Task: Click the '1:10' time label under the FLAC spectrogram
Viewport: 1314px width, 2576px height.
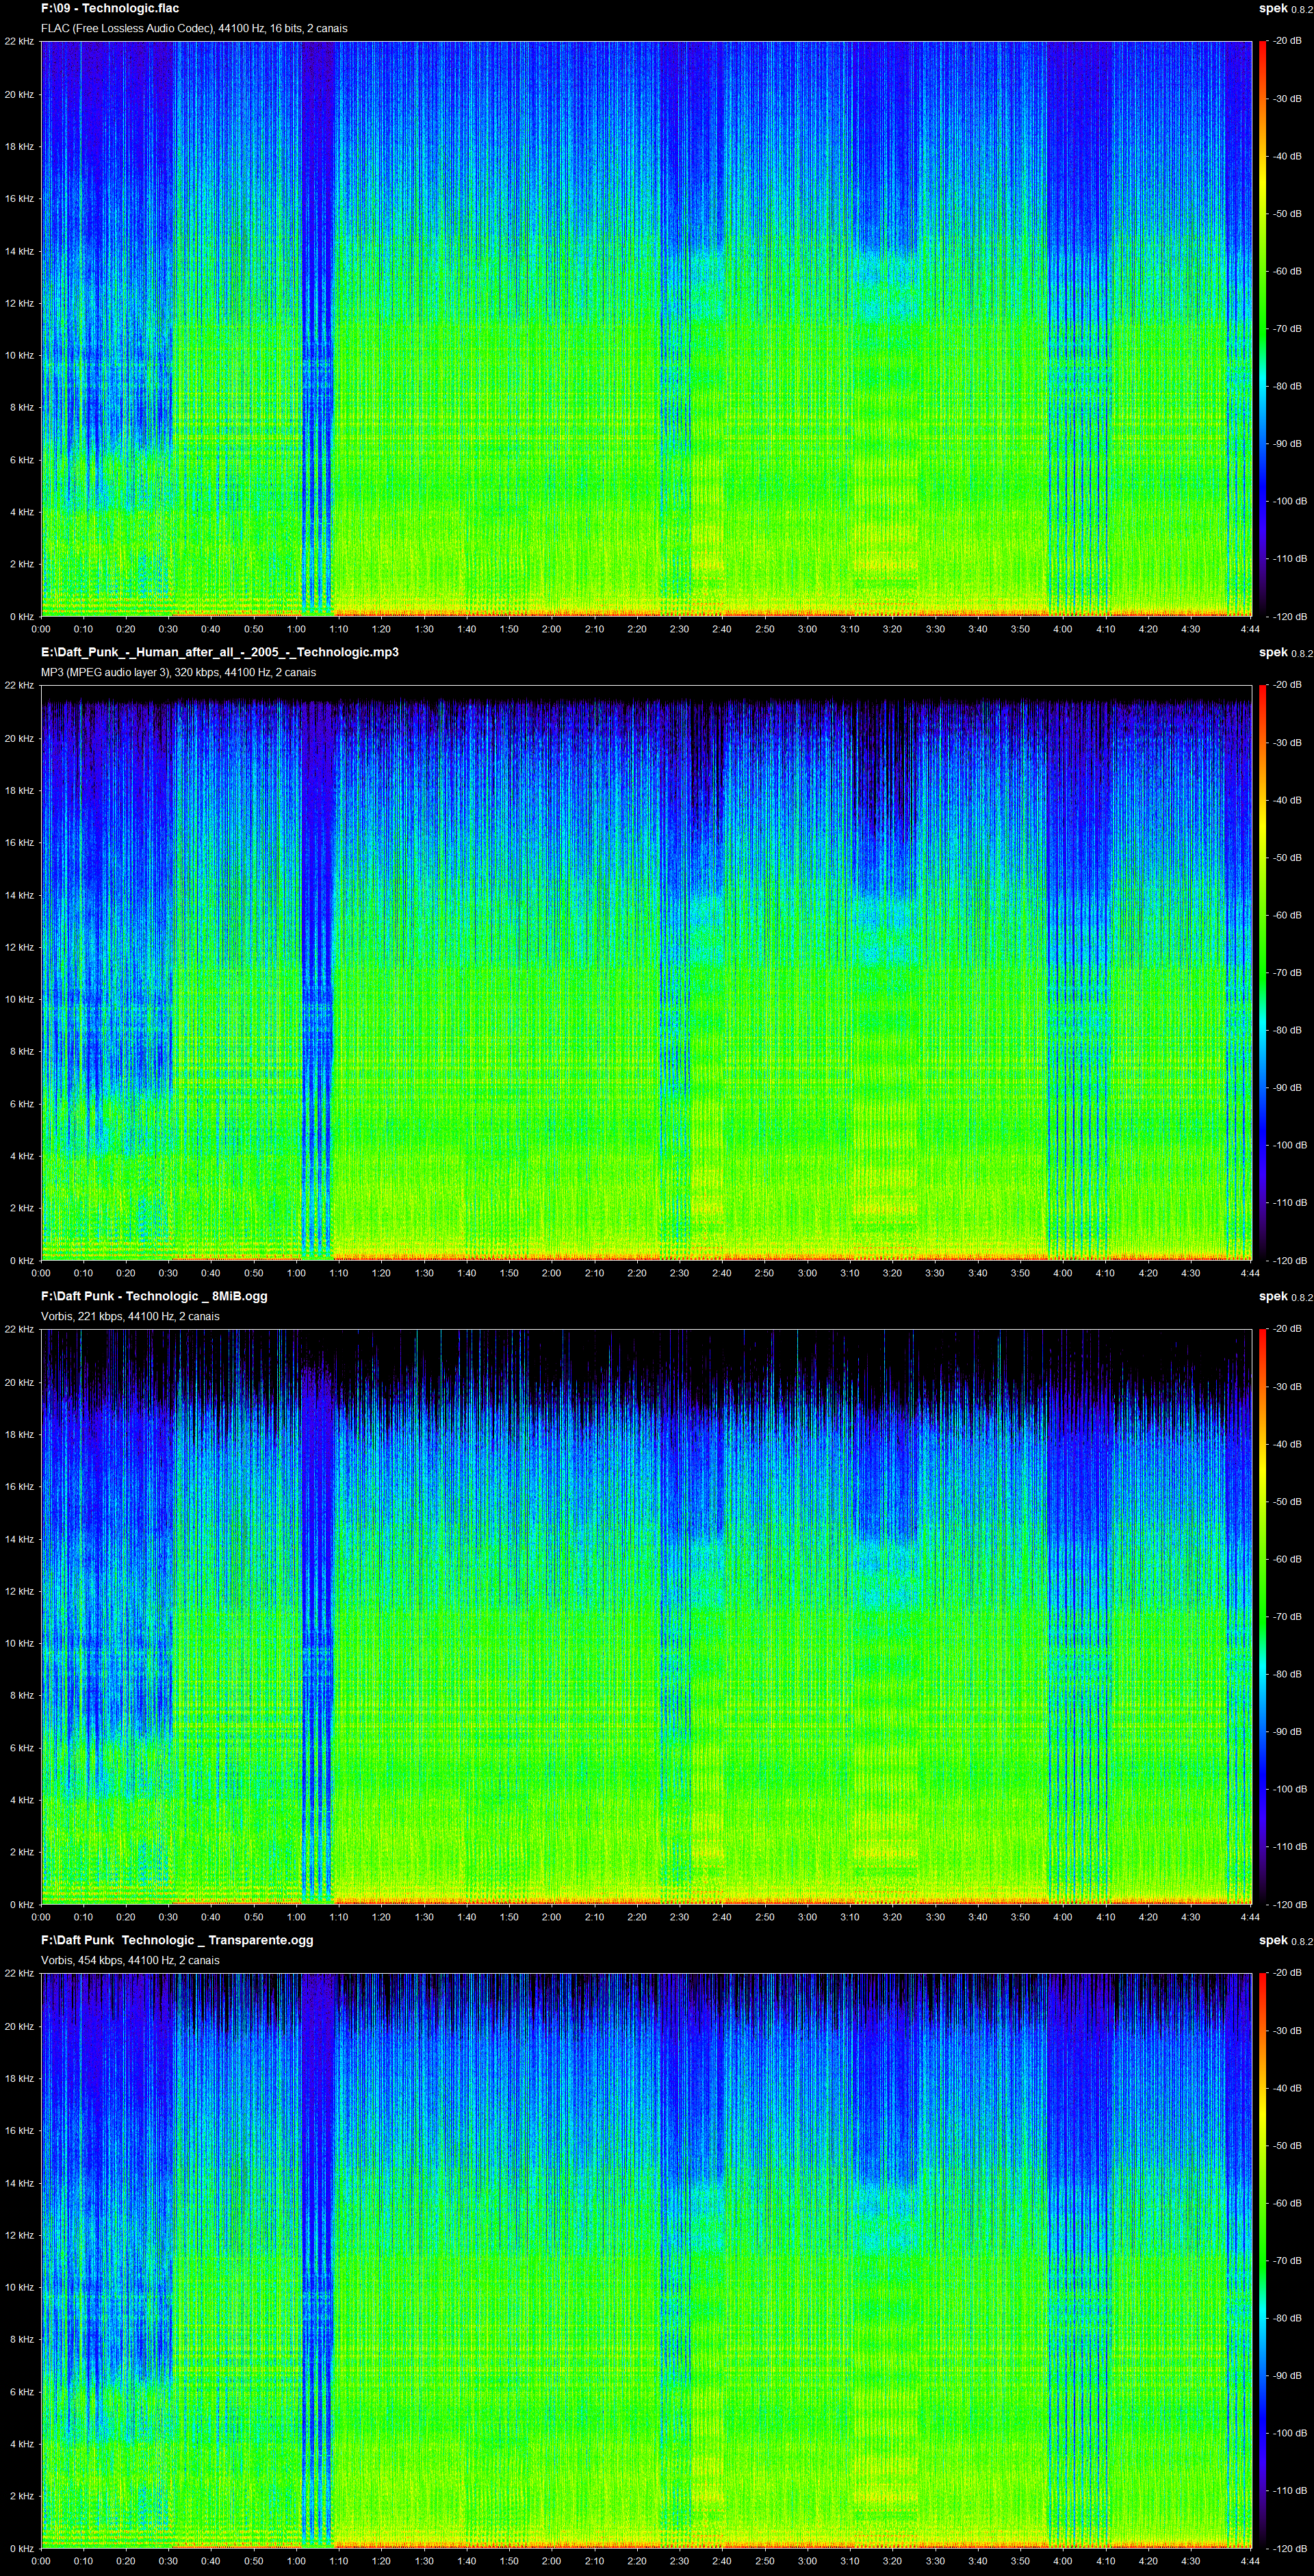Action: point(339,629)
